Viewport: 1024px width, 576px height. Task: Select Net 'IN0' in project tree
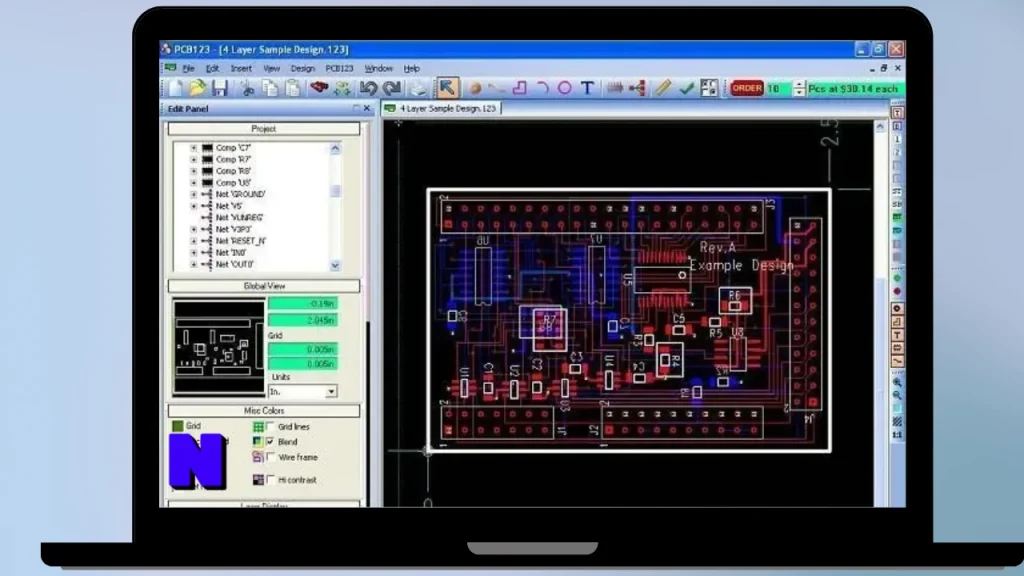click(231, 253)
